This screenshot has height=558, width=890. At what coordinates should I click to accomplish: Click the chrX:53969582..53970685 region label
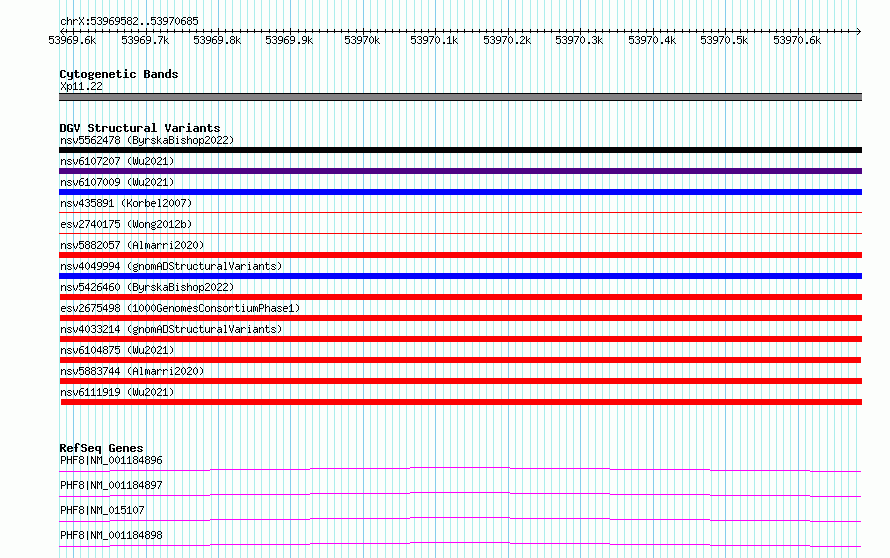point(129,21)
